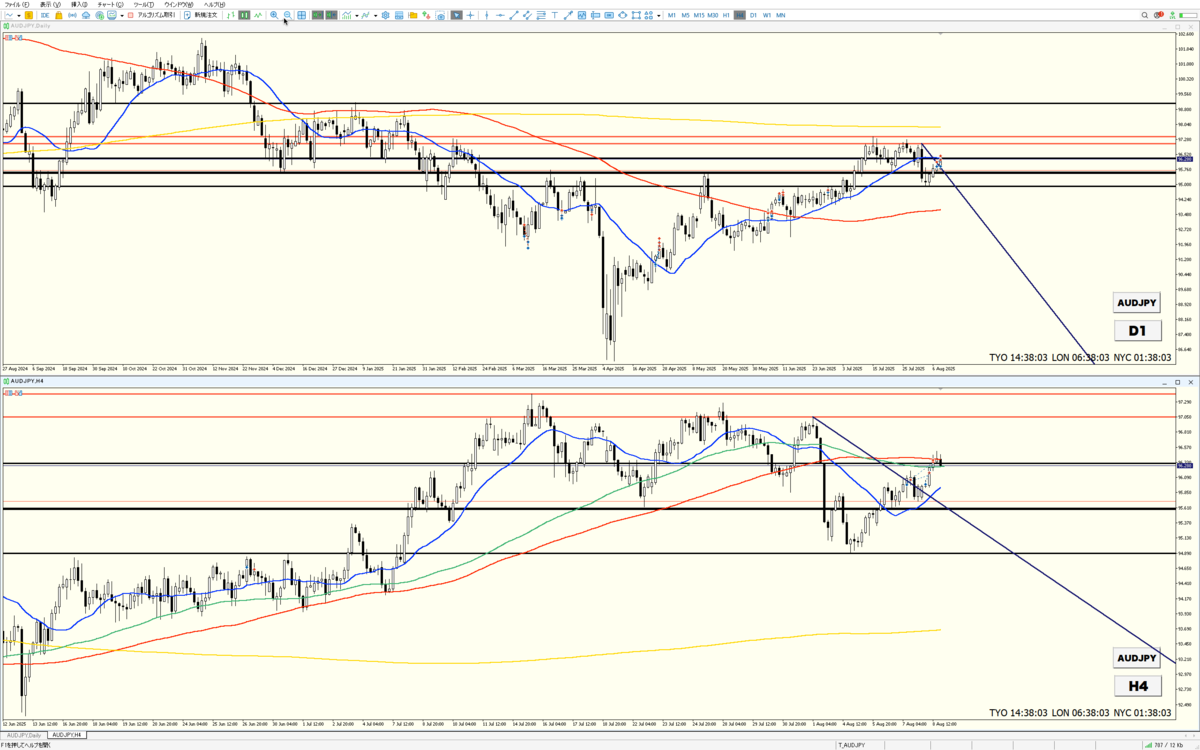Click the AUDJPY label above H4

(x=1137, y=658)
